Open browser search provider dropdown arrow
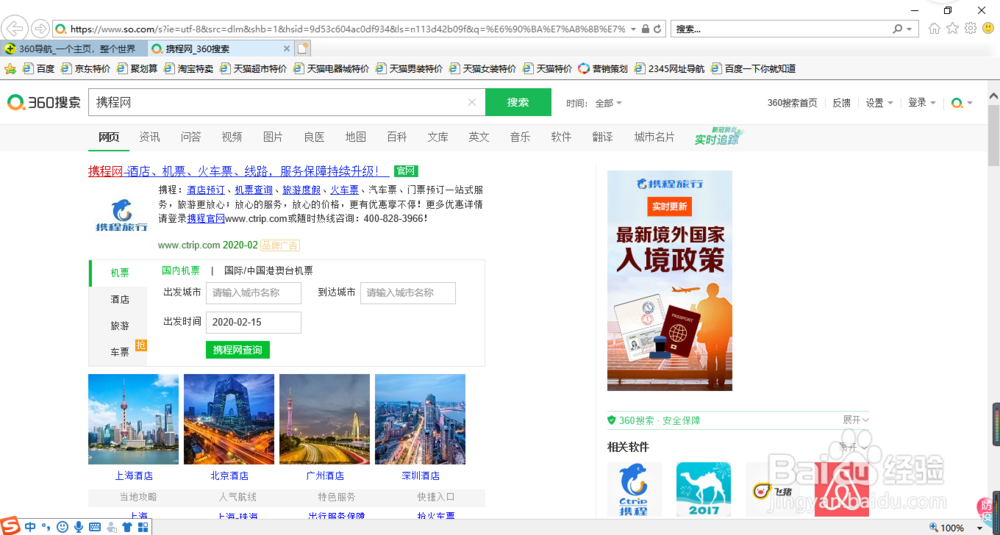 pos(909,29)
